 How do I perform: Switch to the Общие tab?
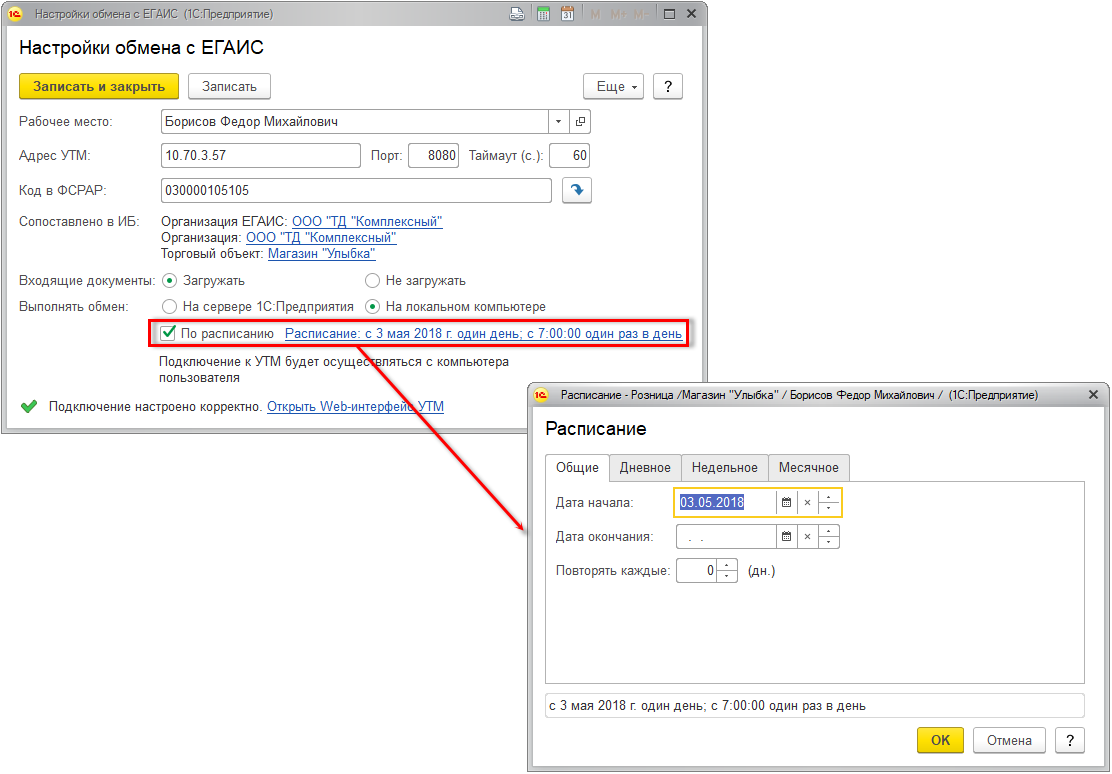point(577,468)
